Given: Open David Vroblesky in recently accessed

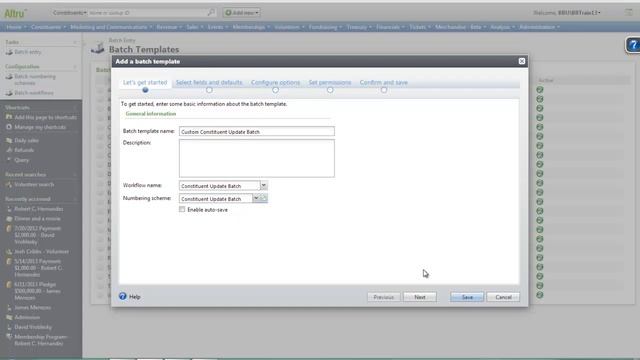Looking at the screenshot, I should pyautogui.click(x=33, y=327).
